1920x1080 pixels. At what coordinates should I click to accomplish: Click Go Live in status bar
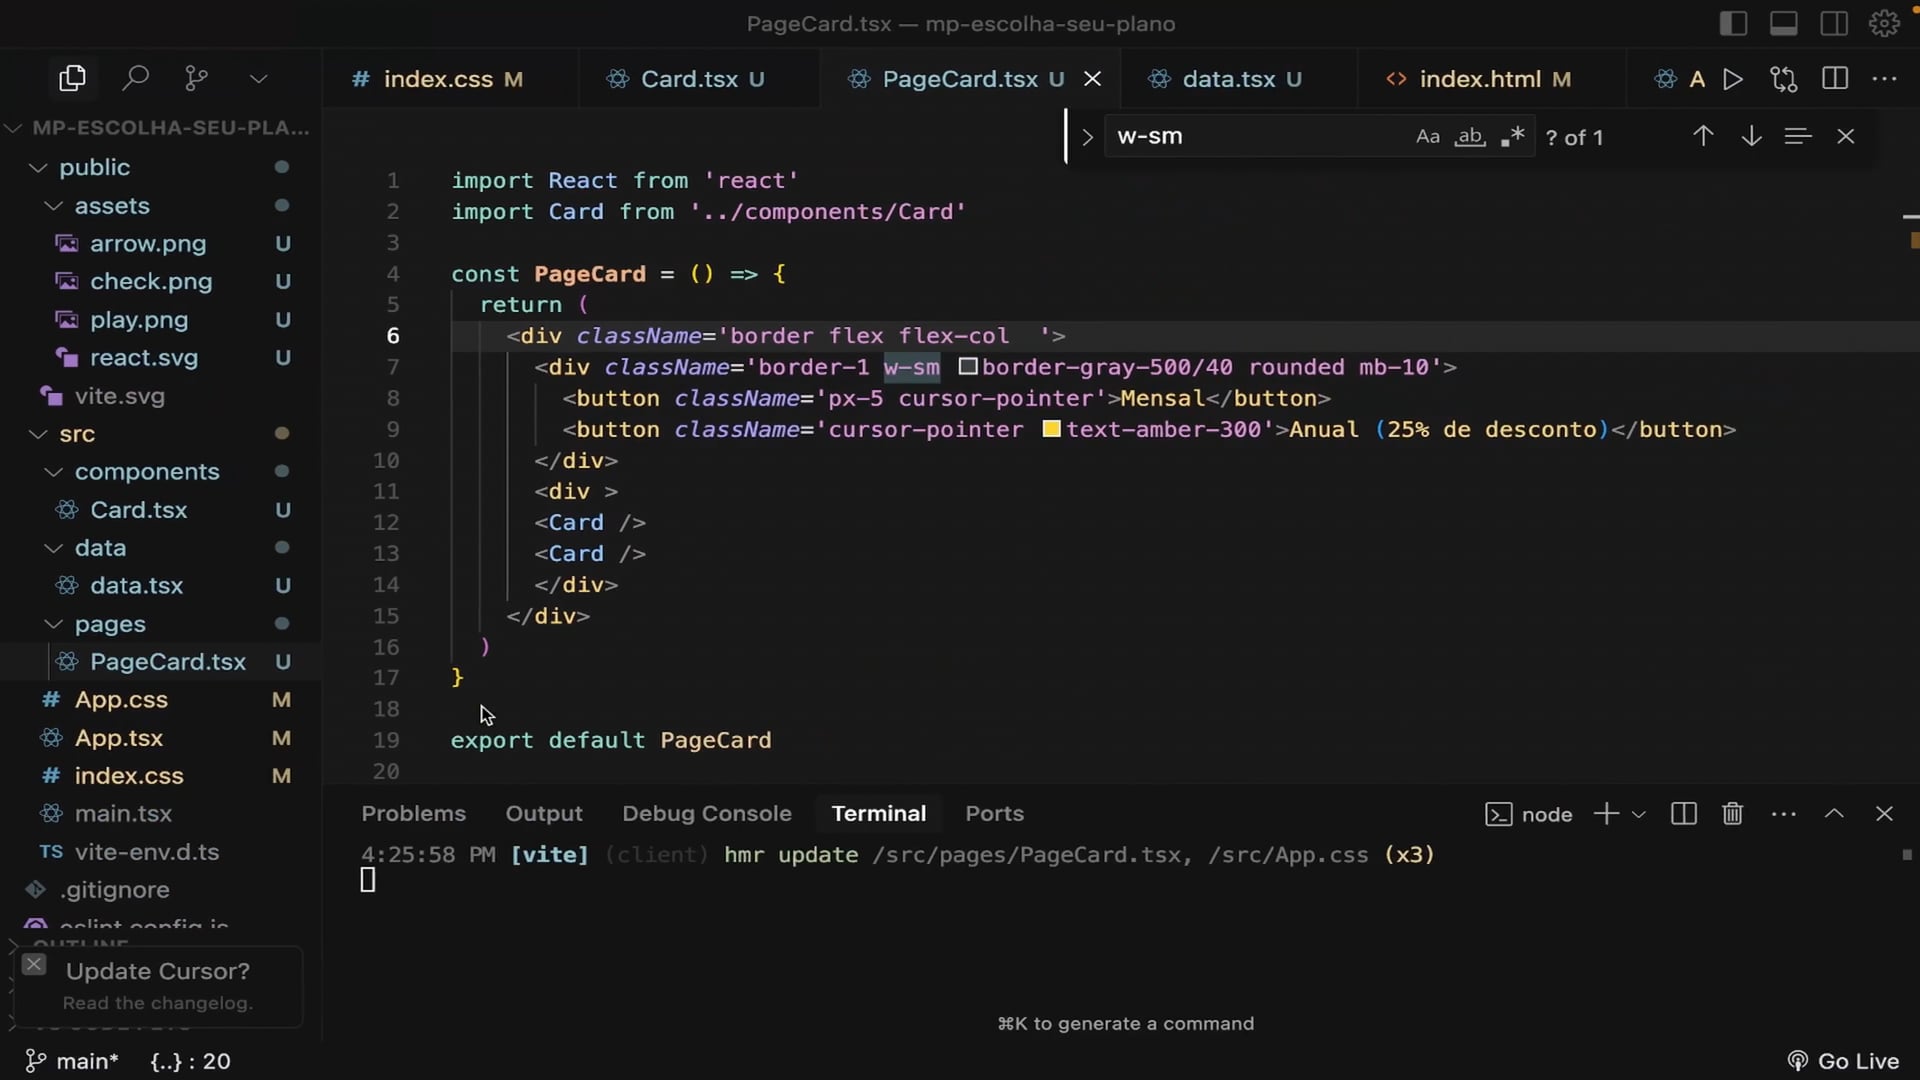(1844, 1061)
